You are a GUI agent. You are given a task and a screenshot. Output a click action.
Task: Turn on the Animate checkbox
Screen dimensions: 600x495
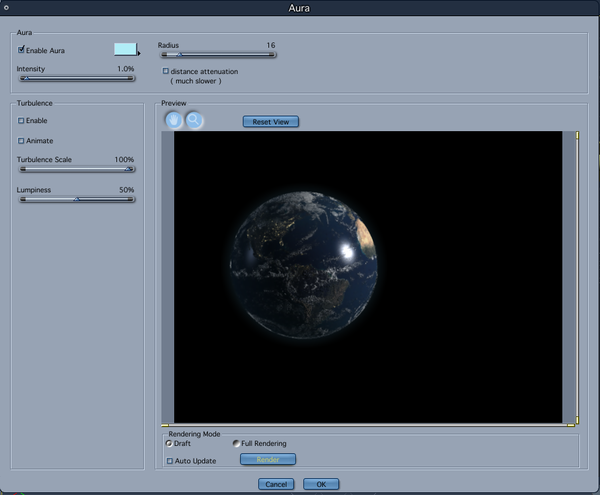[21, 141]
